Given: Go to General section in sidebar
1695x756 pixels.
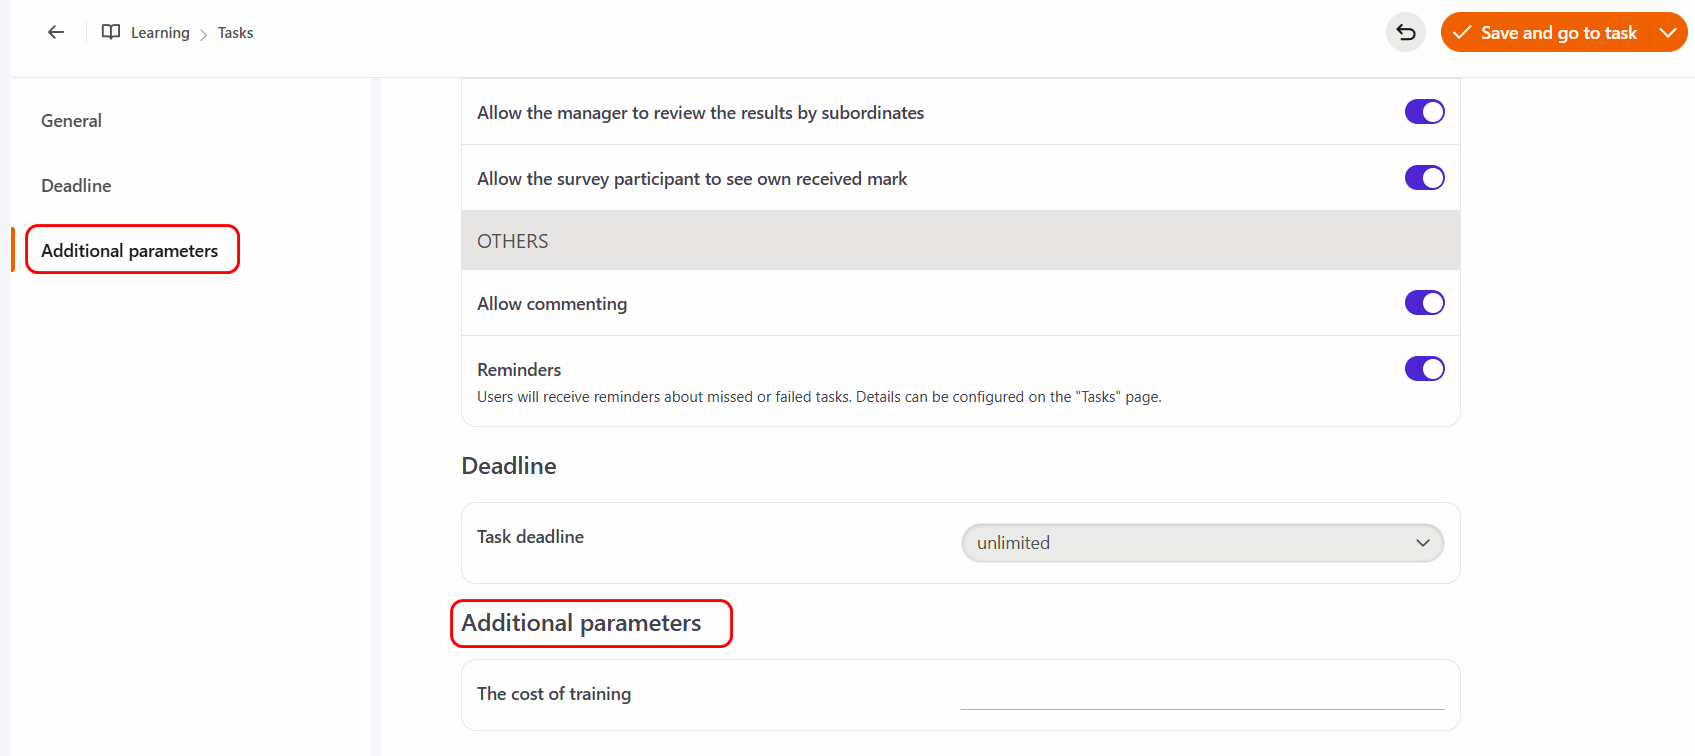Looking at the screenshot, I should click(71, 121).
